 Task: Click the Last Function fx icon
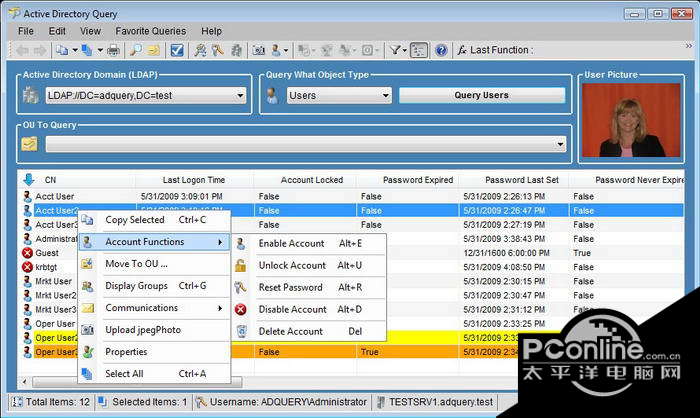tap(462, 50)
